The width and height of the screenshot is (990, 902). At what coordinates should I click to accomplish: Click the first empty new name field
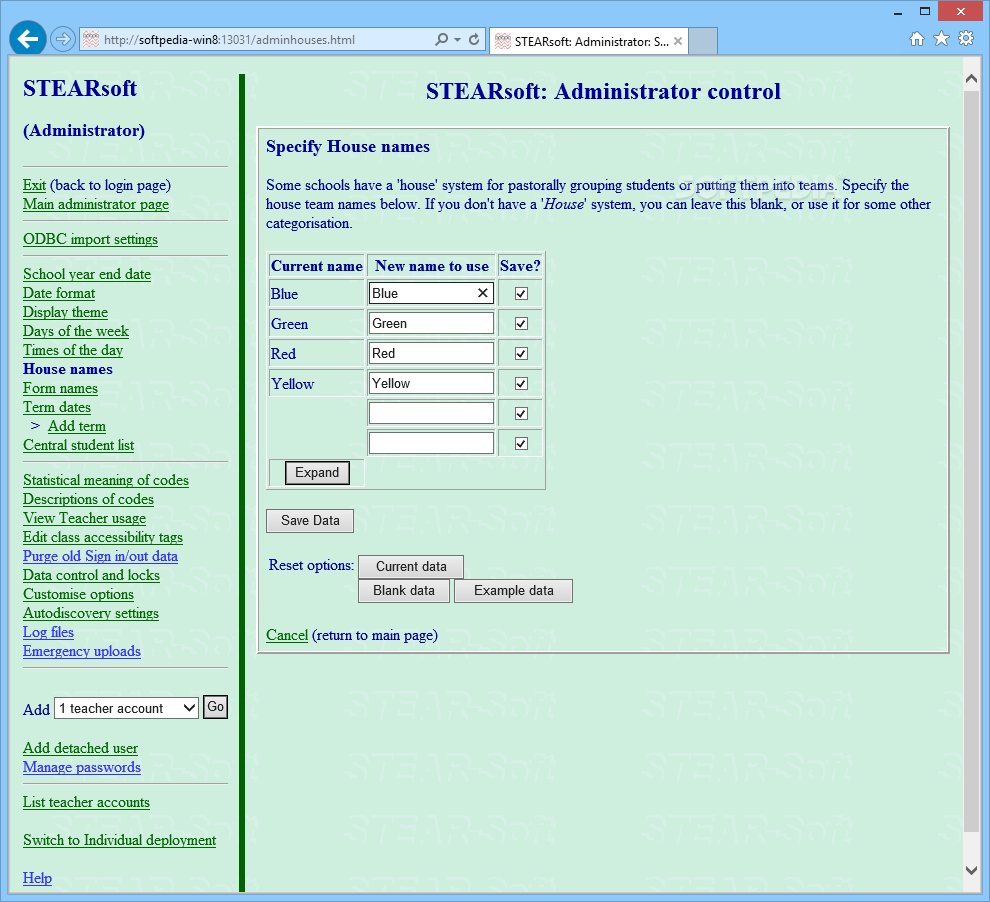[x=431, y=413]
